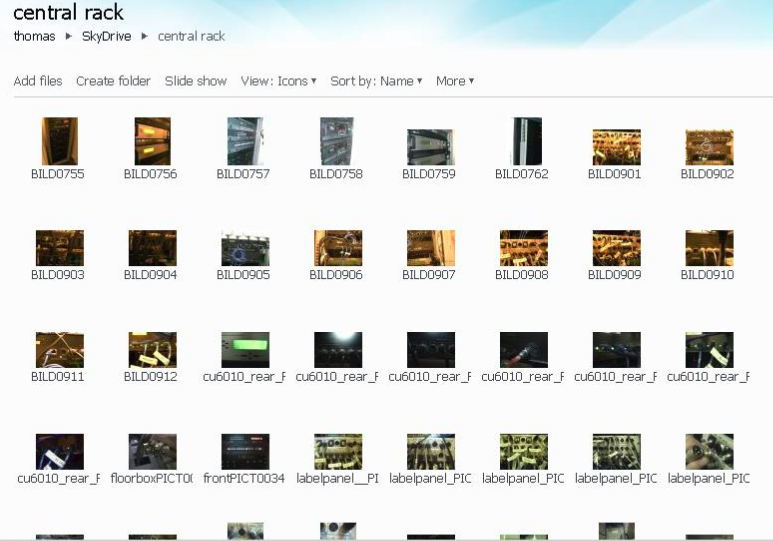This screenshot has height=541, width=773.
Task: Open the Sort by: Name dropdown
Action: pyautogui.click(x=376, y=81)
